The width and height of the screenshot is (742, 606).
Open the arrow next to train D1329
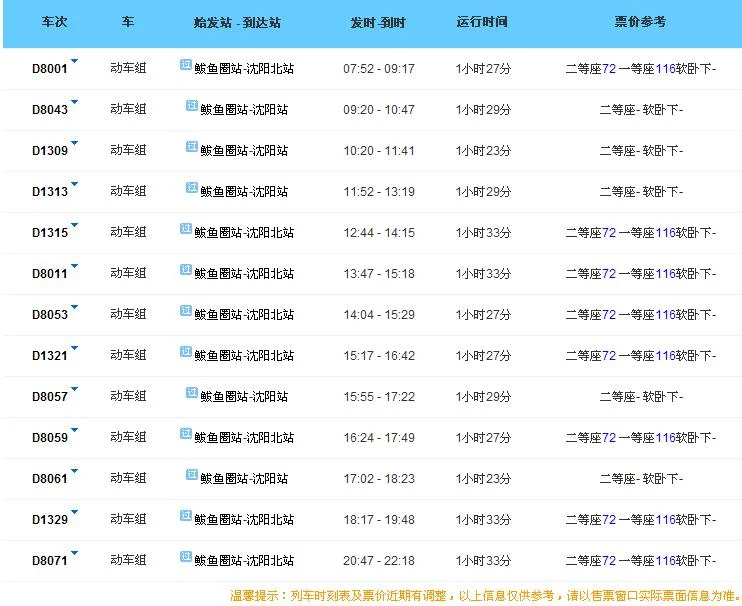(x=74, y=513)
